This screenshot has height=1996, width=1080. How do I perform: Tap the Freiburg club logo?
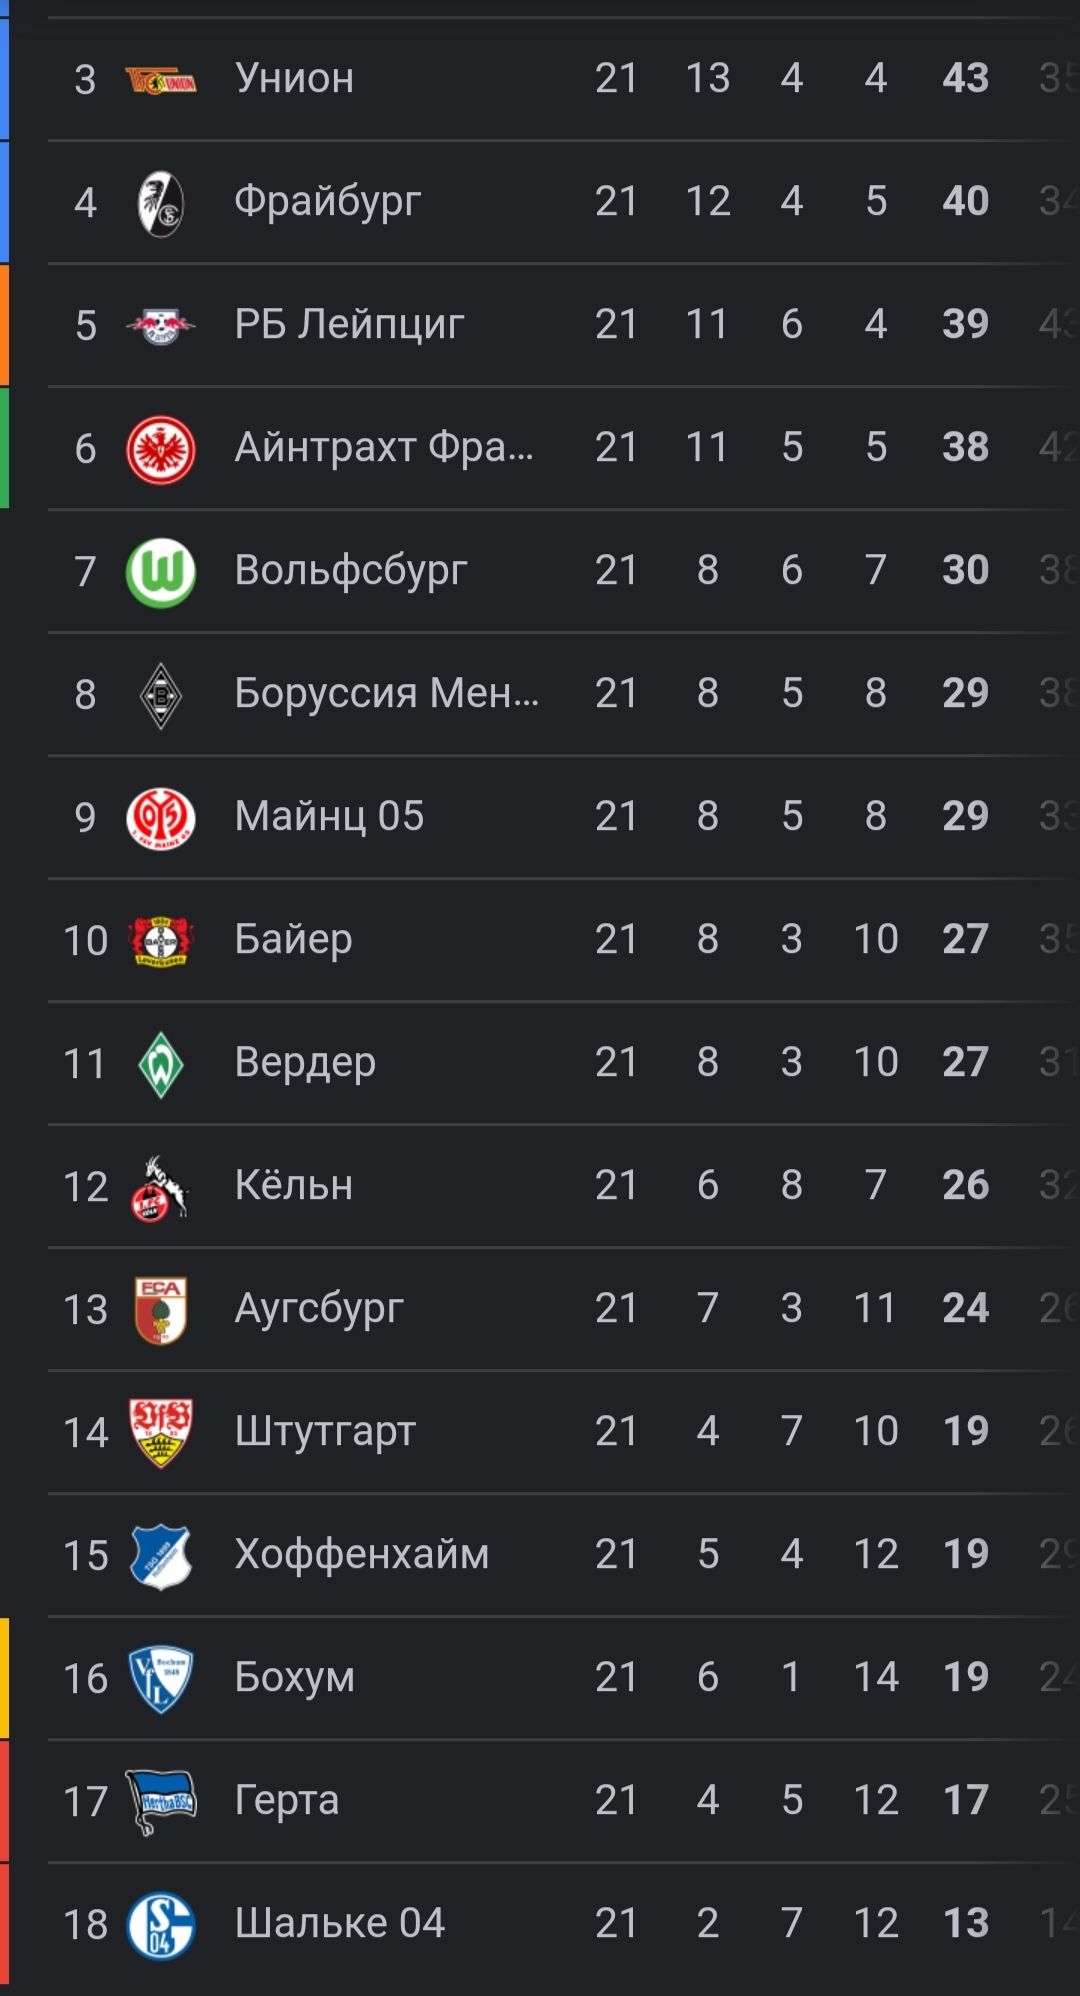click(x=161, y=203)
